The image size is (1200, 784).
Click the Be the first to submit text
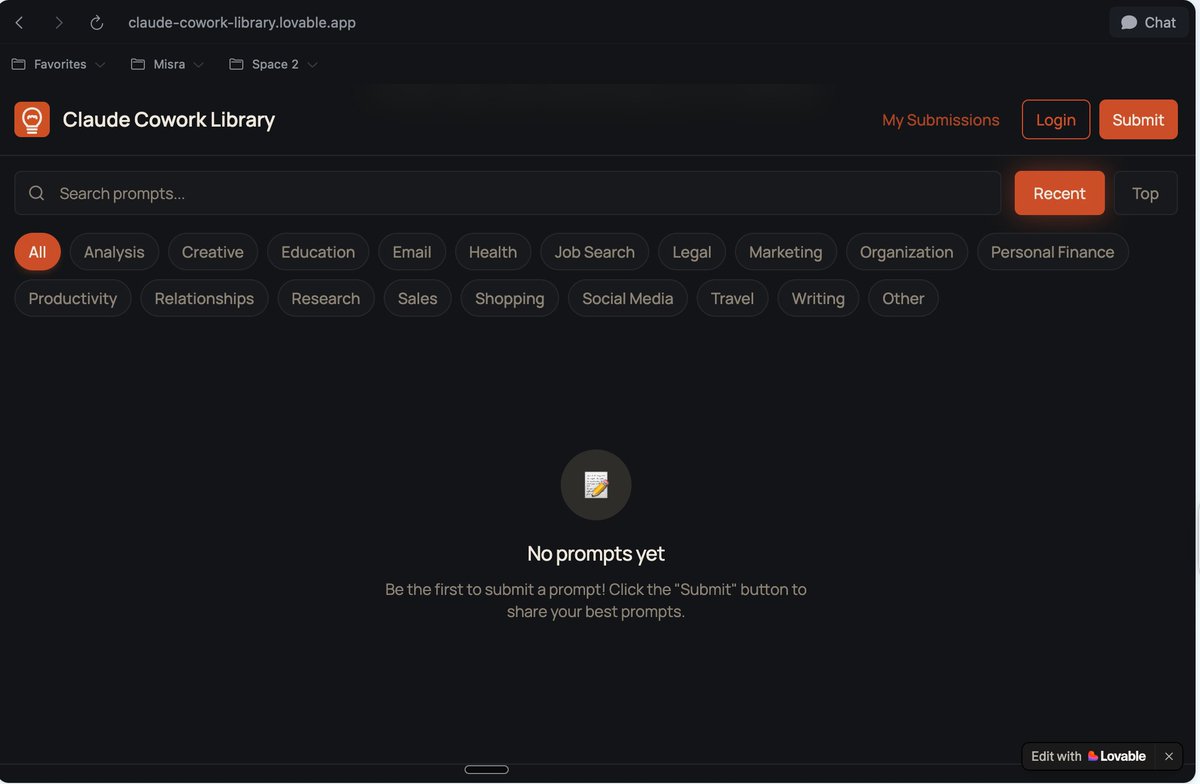pyautogui.click(x=596, y=600)
